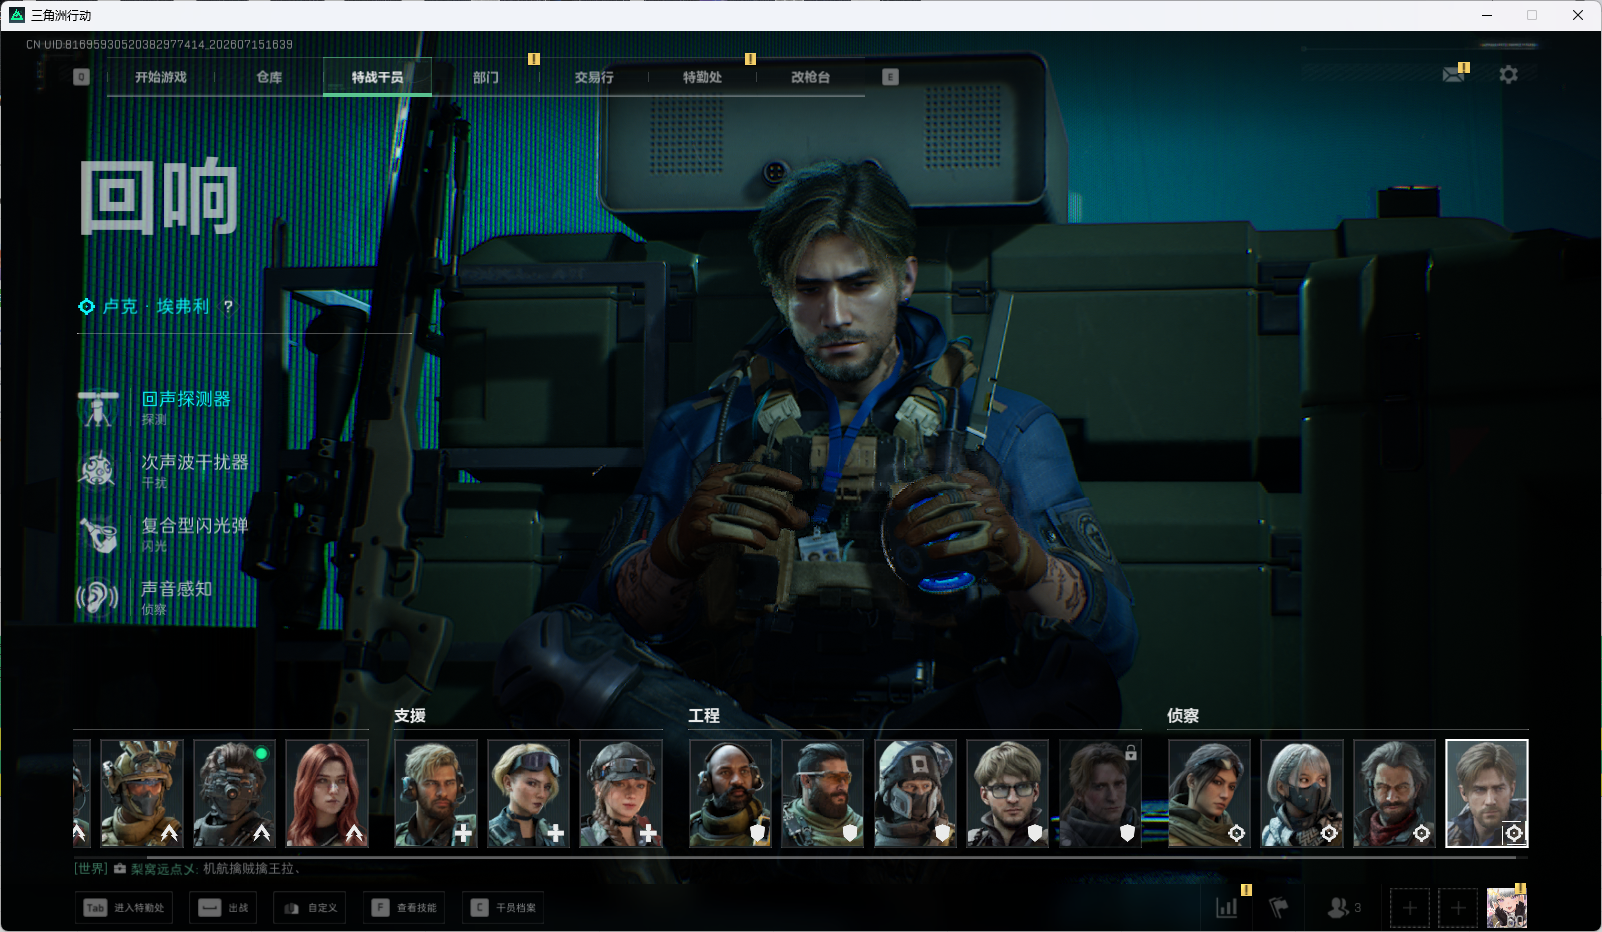Switch to the 仓库 tab
The height and width of the screenshot is (932, 1602).
(x=269, y=77)
